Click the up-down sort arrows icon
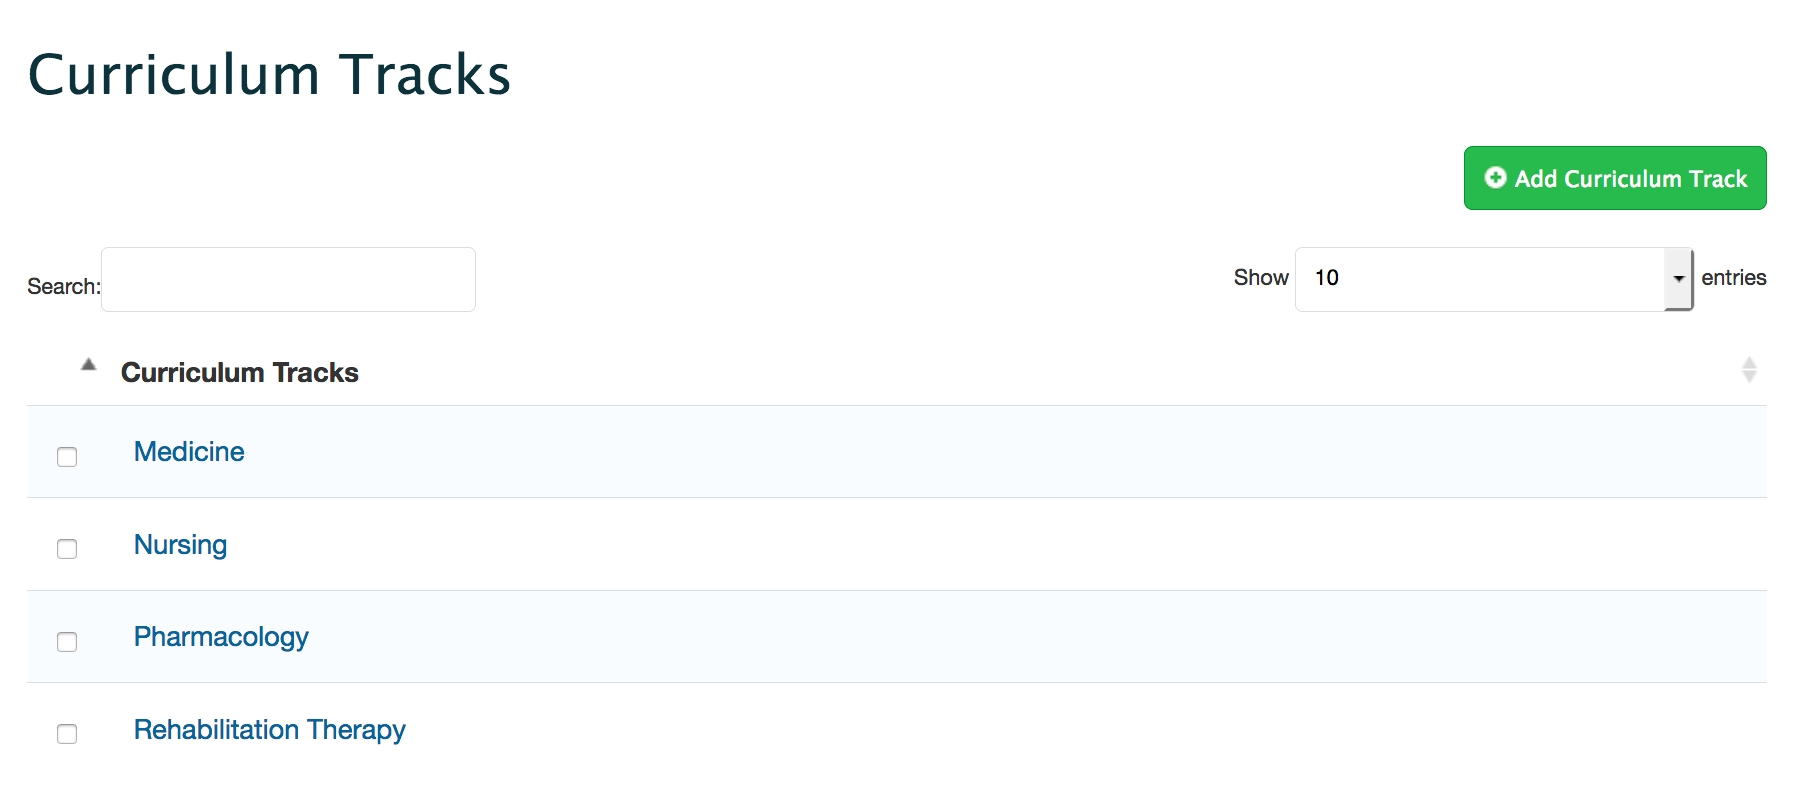Screen dimensions: 1800x804 click(x=1748, y=370)
